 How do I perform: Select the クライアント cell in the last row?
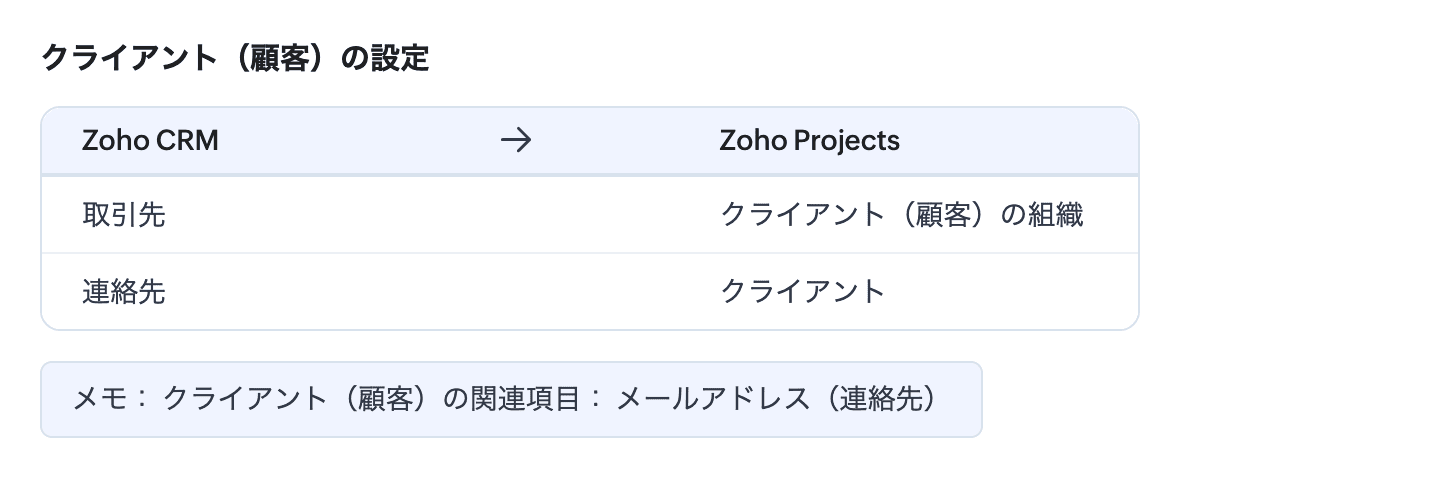[x=803, y=291]
